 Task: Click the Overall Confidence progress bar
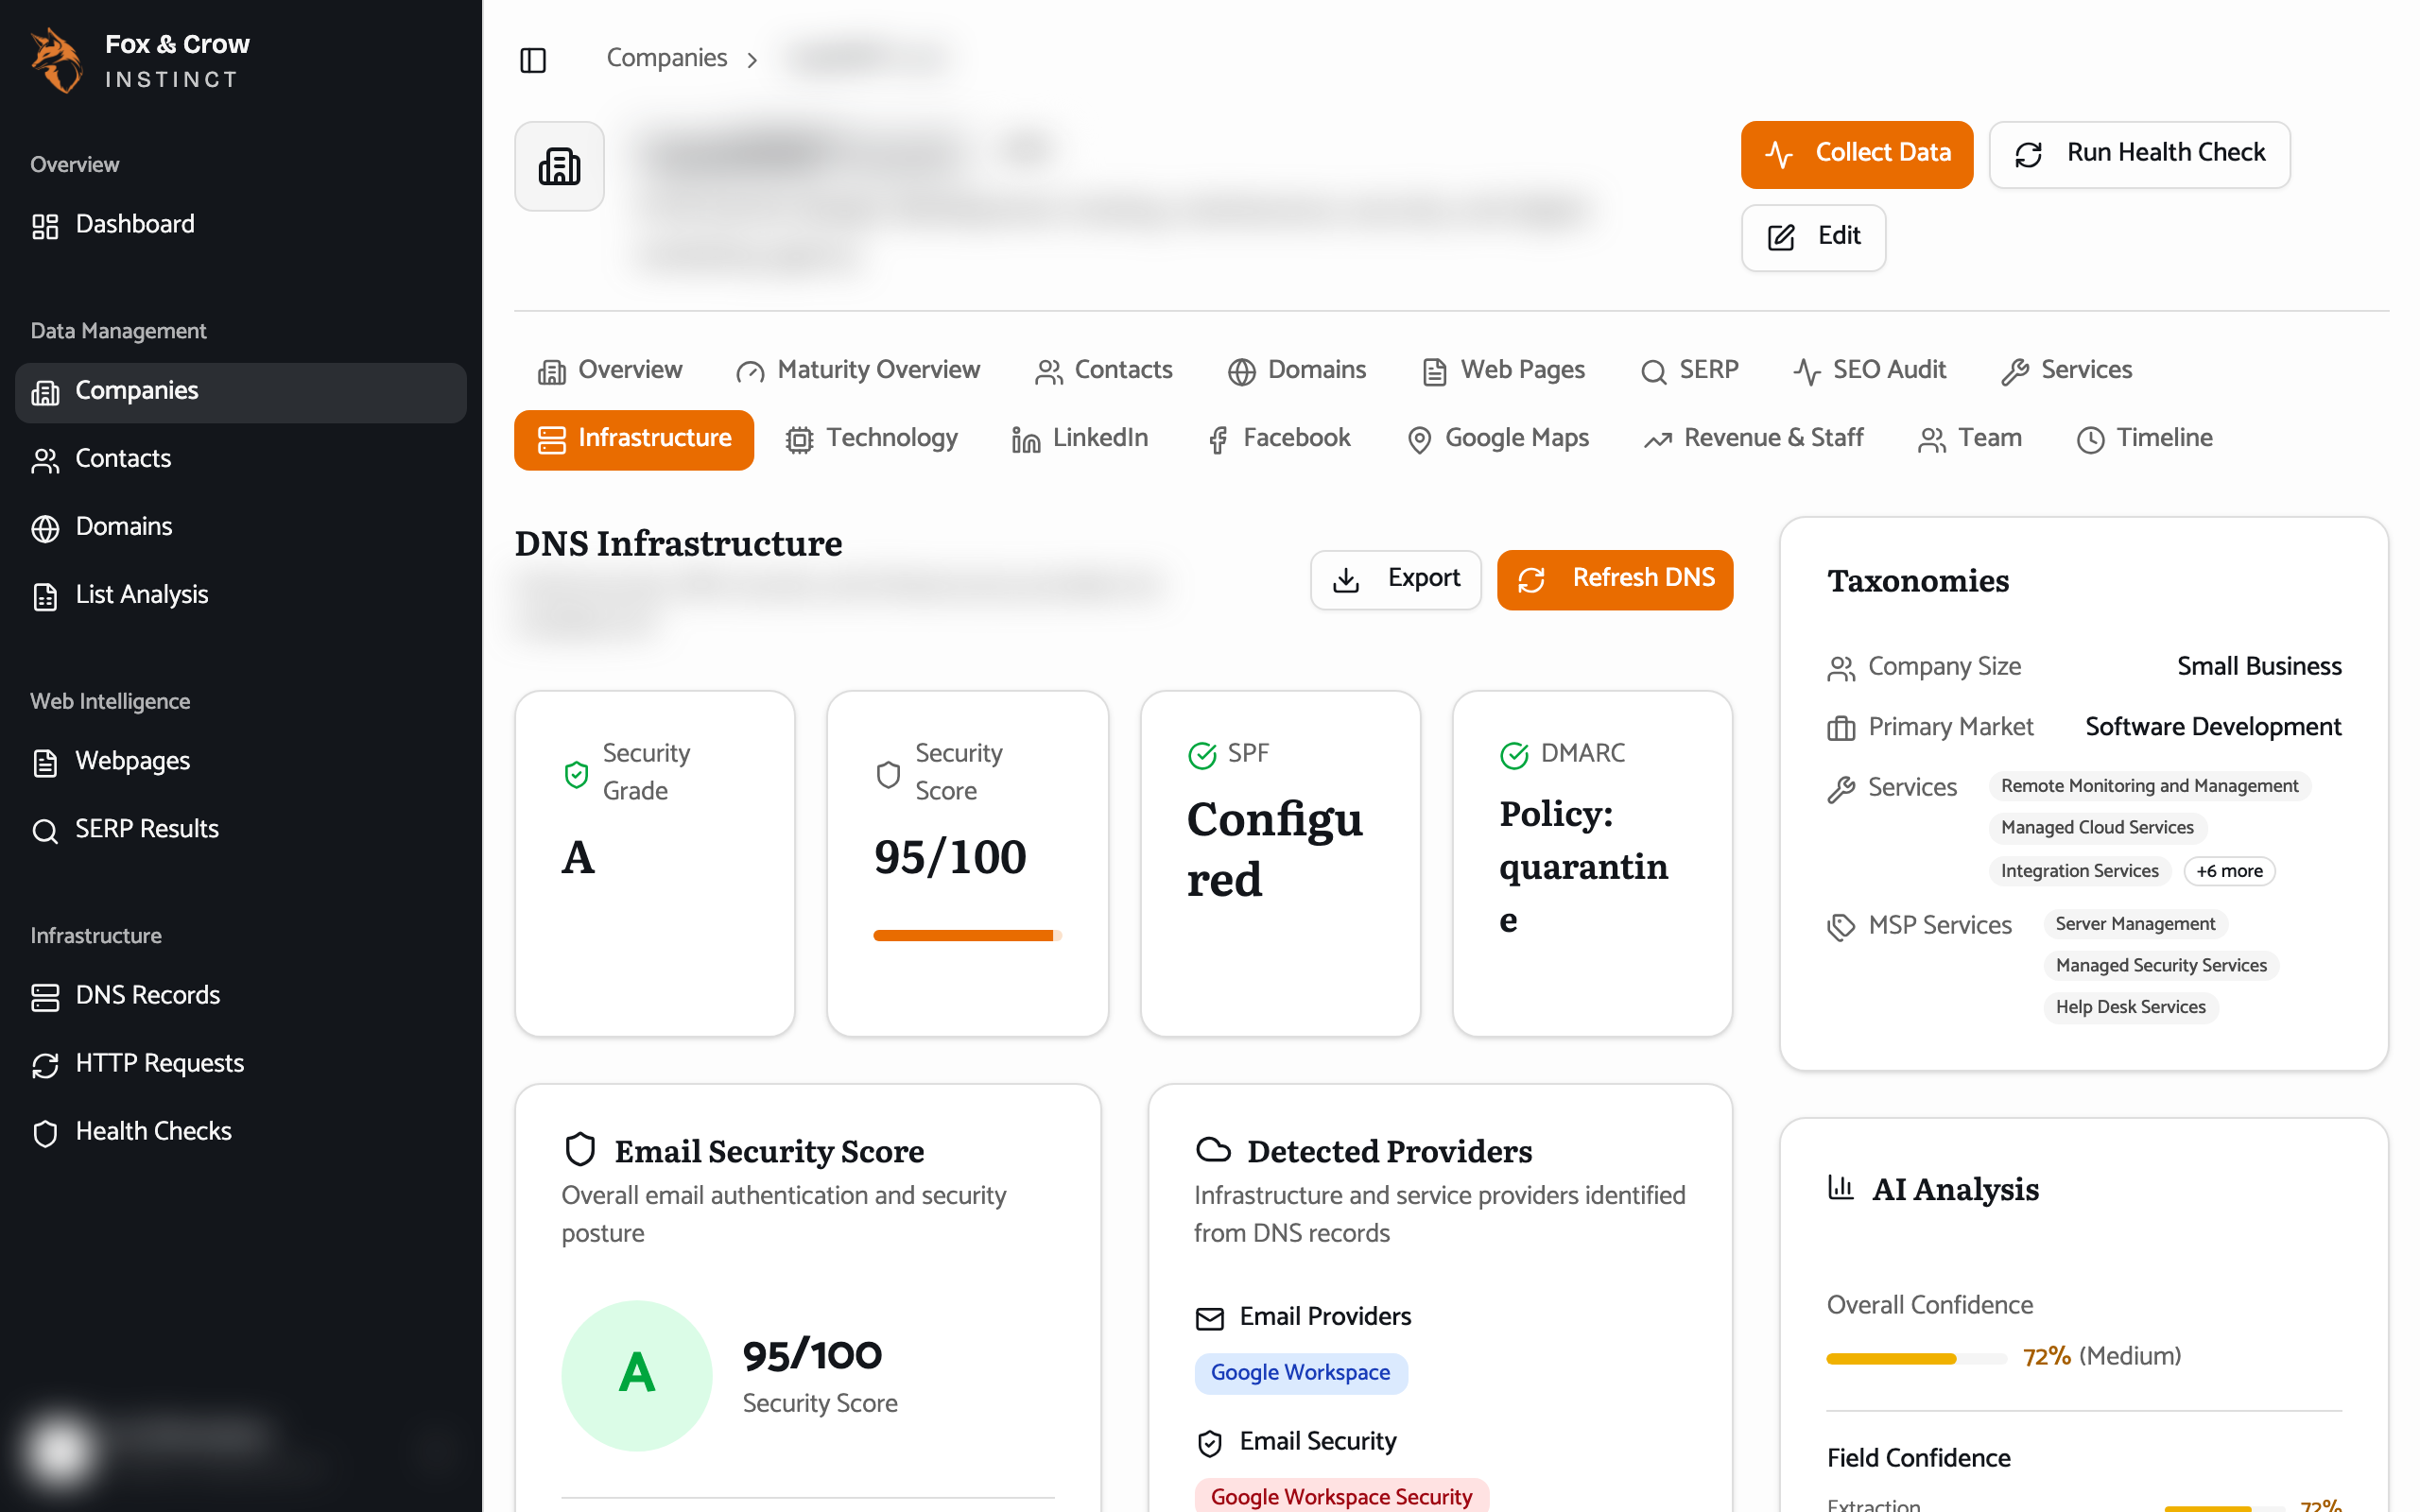tap(1916, 1359)
